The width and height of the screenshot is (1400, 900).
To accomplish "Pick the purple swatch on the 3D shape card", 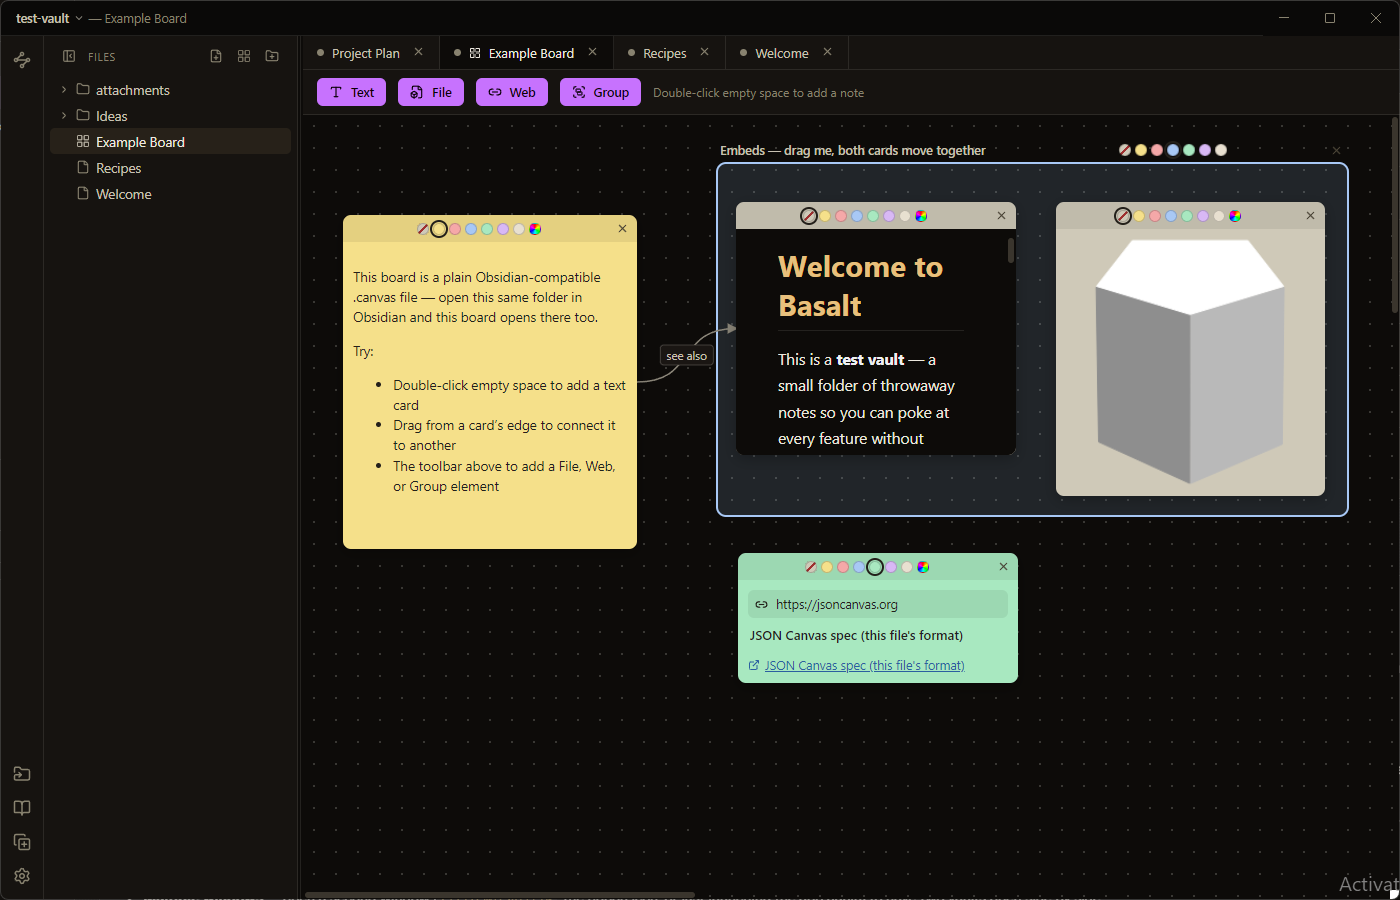I will point(1203,216).
